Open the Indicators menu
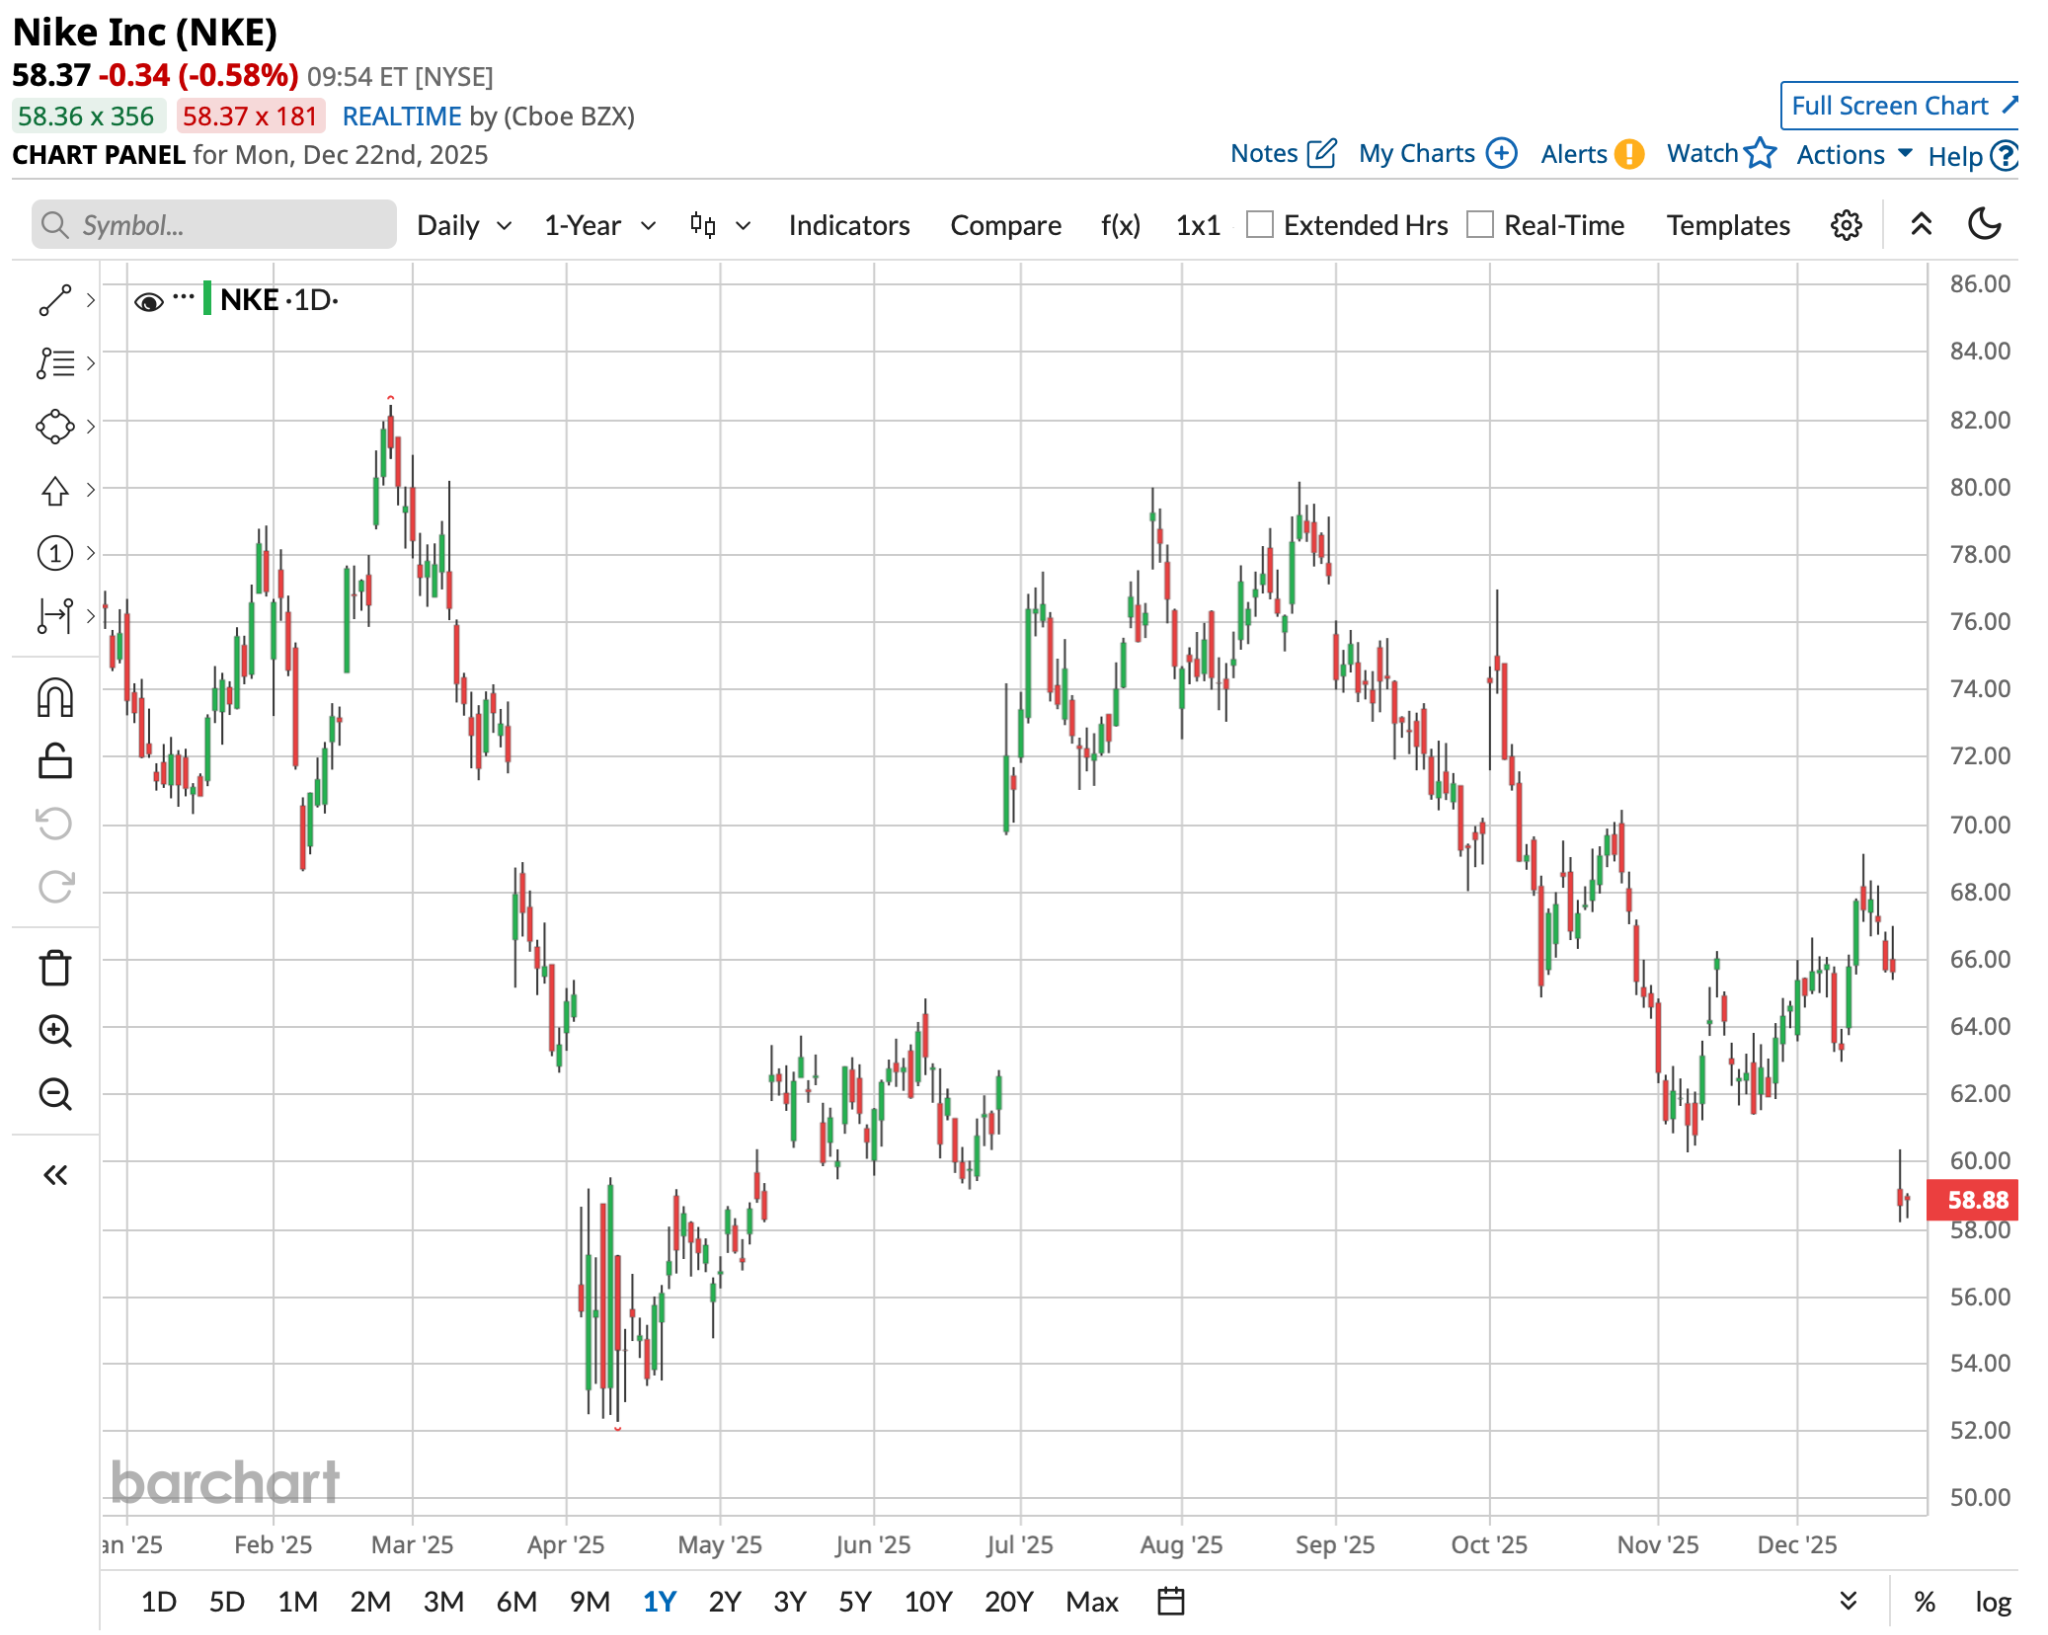The height and width of the screenshot is (1635, 2048). [848, 225]
